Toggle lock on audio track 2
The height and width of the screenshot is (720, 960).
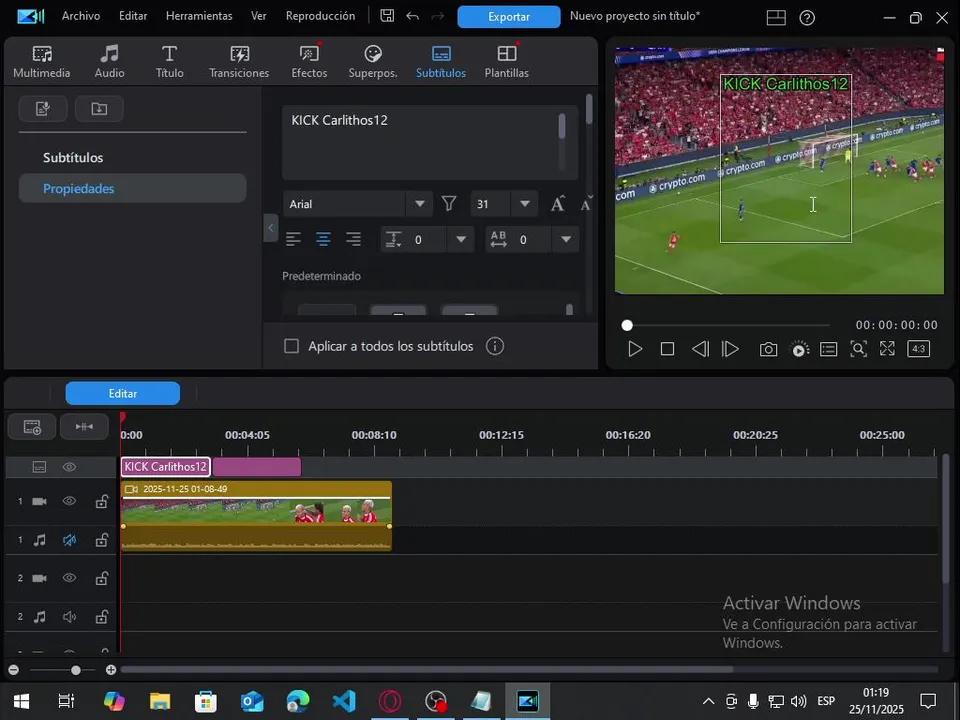pyautogui.click(x=102, y=617)
